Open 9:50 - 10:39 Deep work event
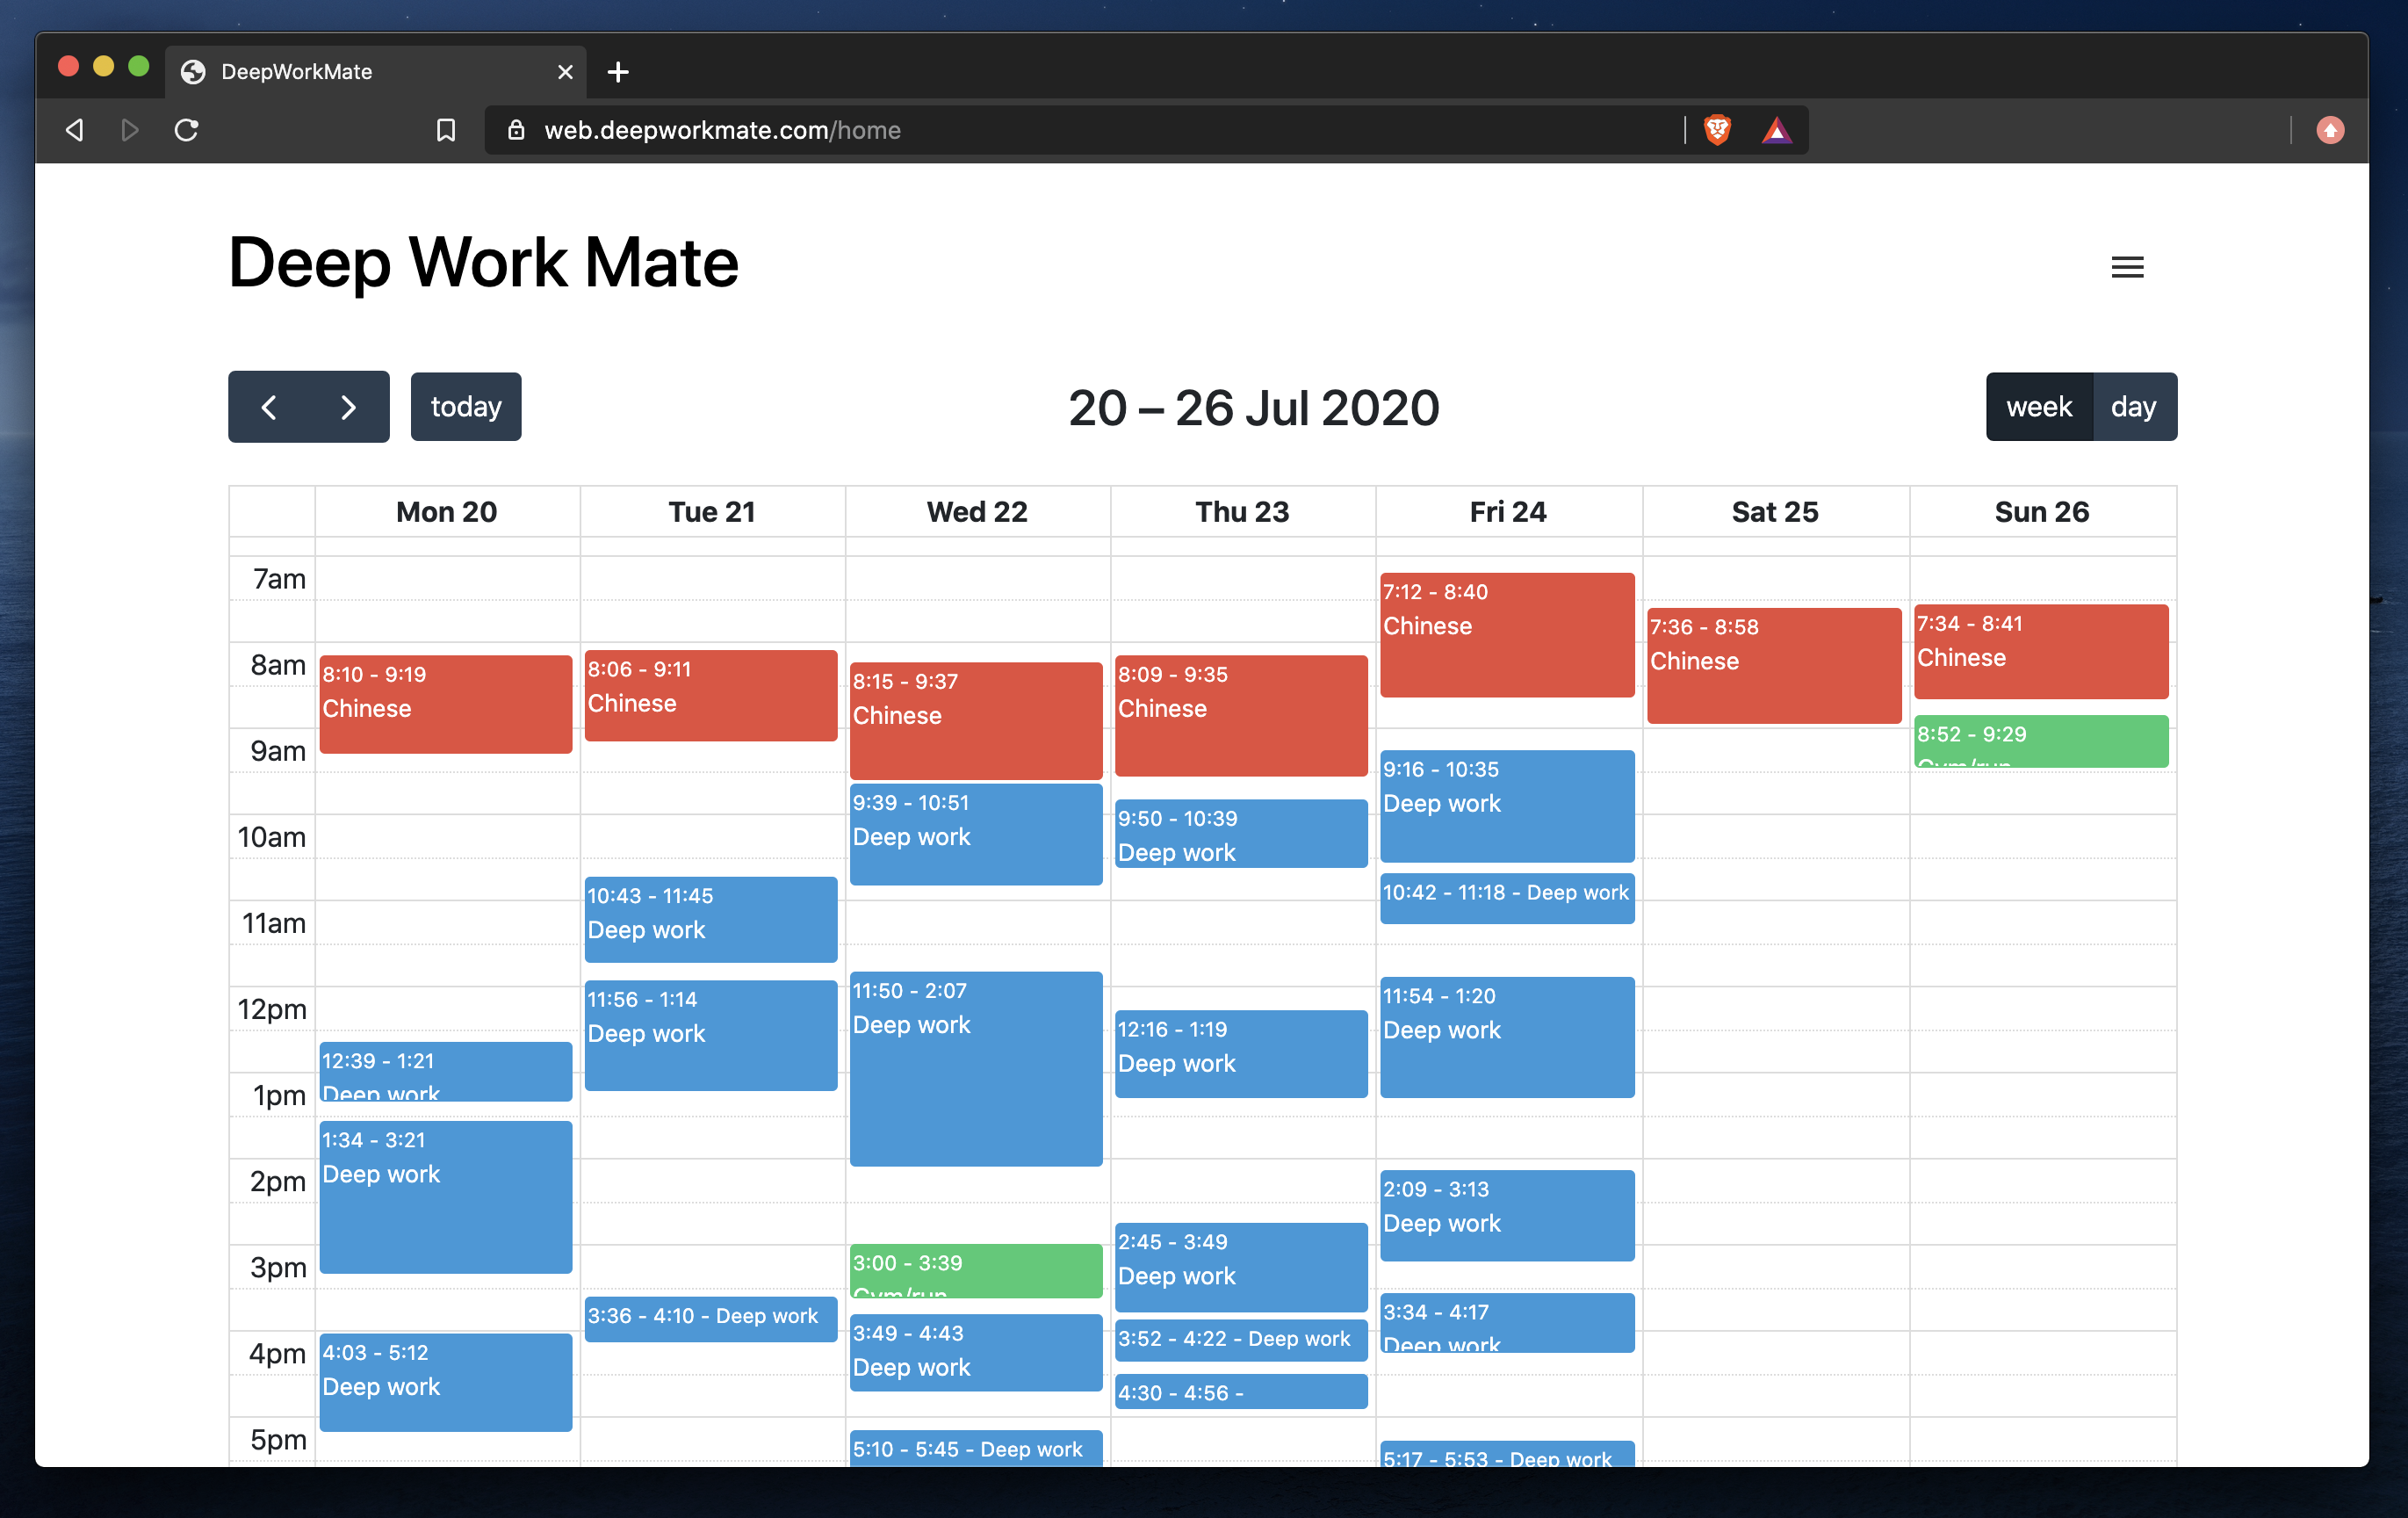The image size is (2408, 1518). coord(1241,834)
